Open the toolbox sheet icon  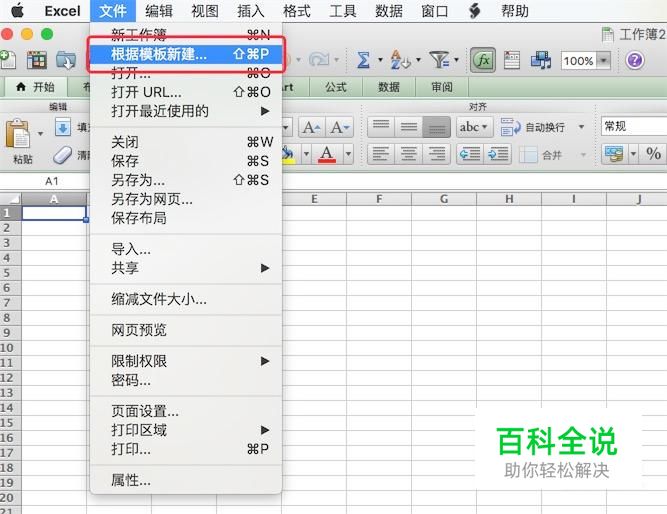pyautogui.click(x=512, y=60)
